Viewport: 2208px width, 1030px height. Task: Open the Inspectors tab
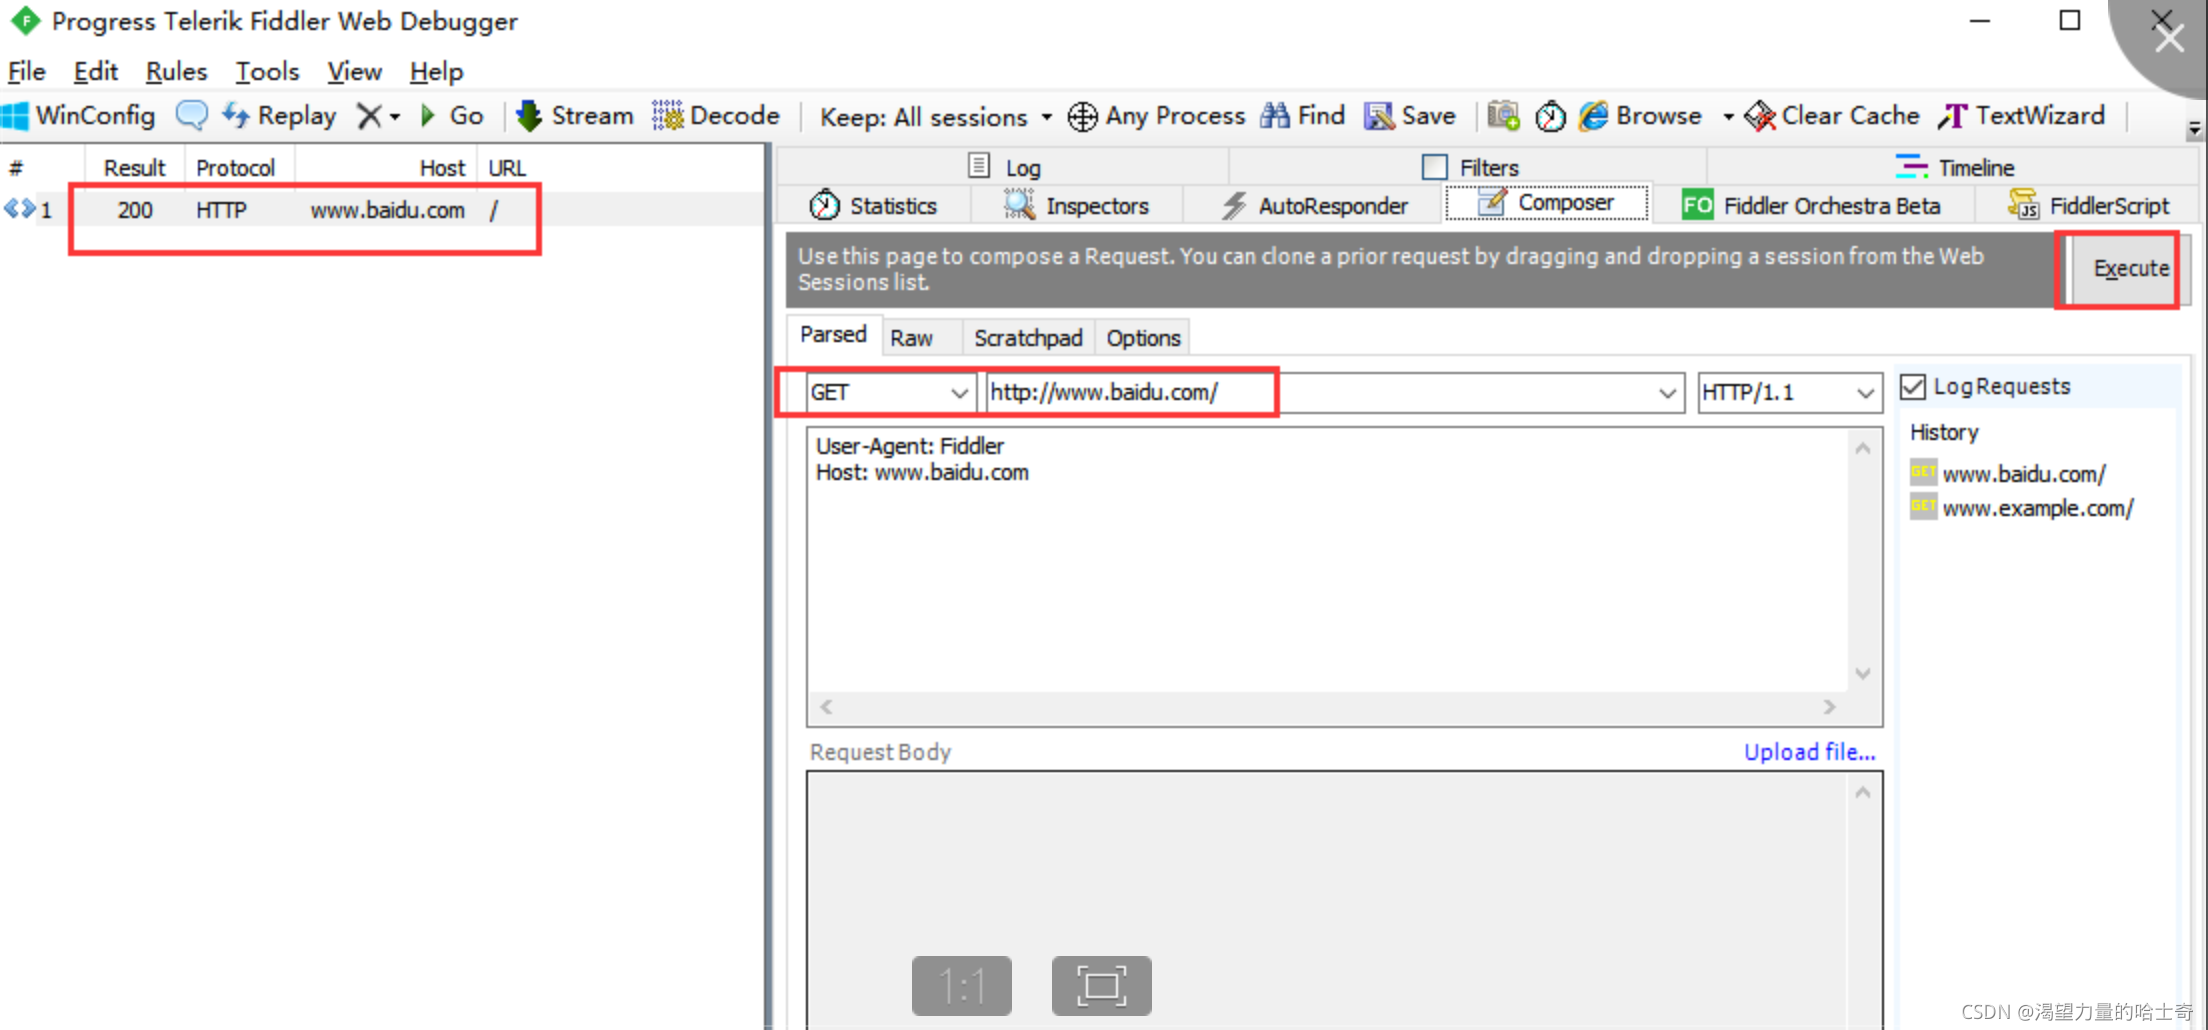coord(1077,205)
